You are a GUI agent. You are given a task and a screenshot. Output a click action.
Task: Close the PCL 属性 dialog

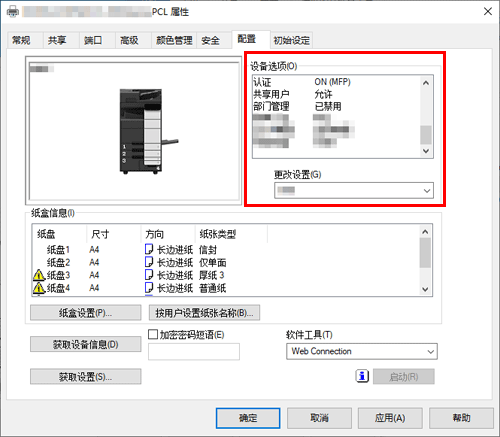[x=488, y=11]
